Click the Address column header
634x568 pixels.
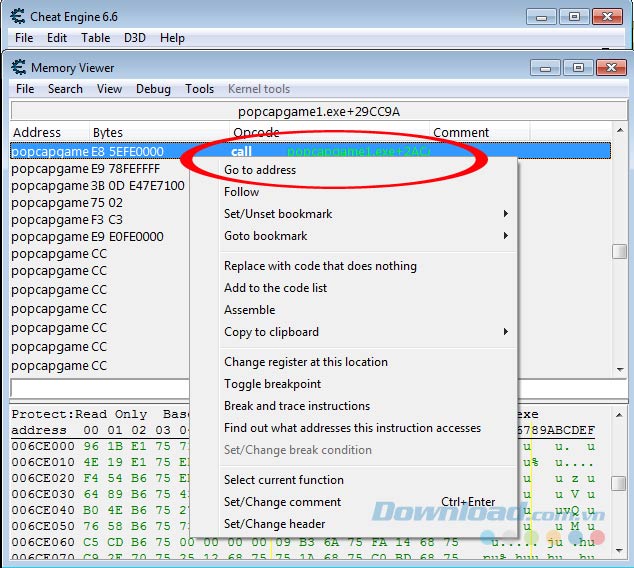pyautogui.click(x=37, y=132)
